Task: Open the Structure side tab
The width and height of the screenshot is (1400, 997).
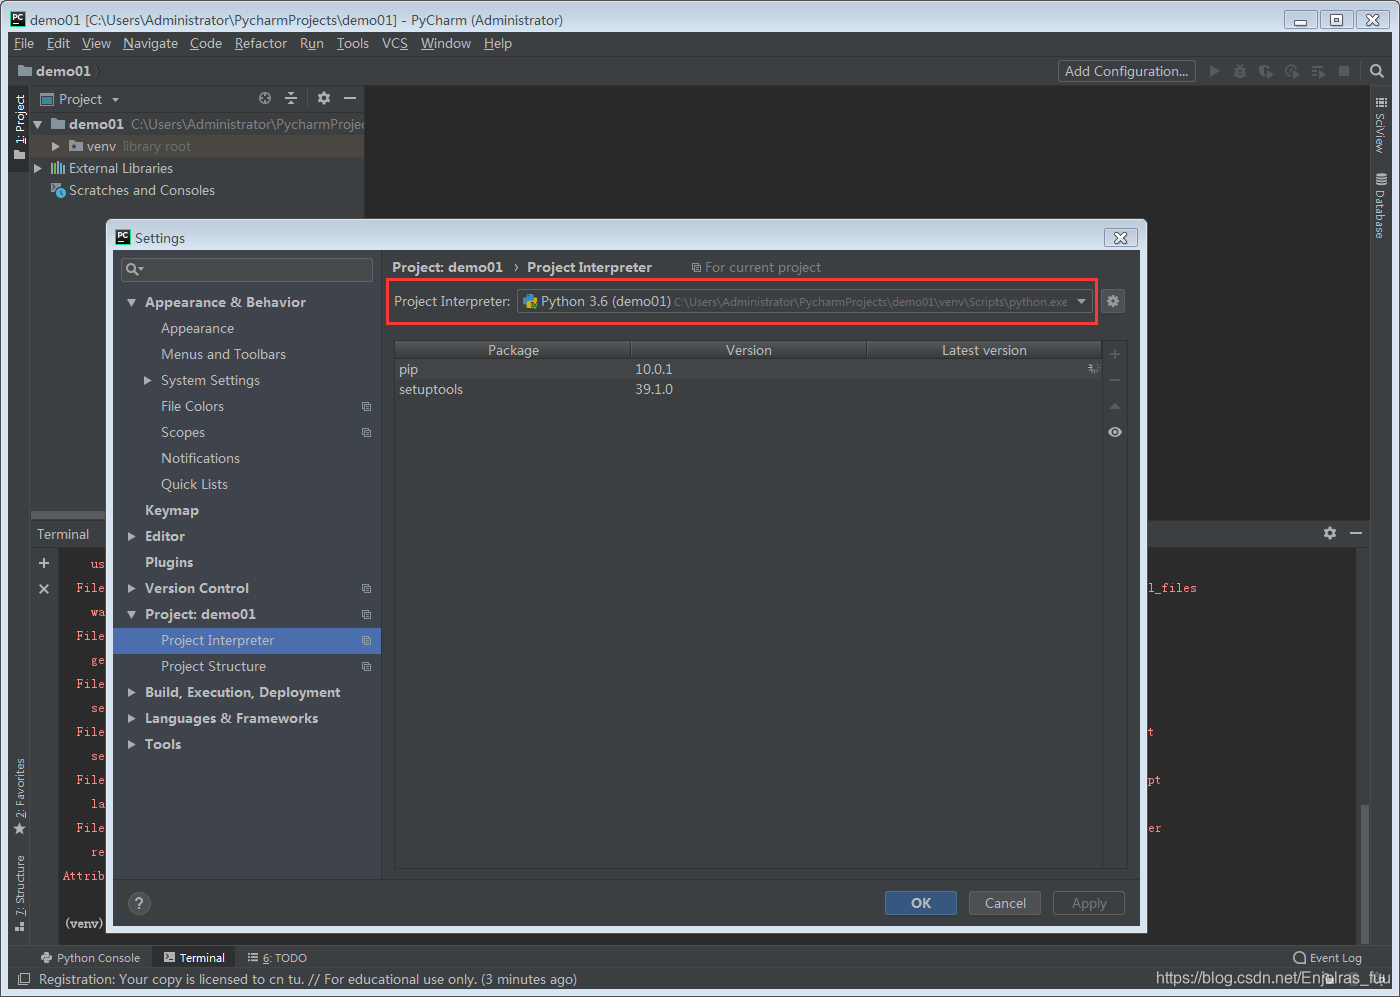Action: click(20, 893)
